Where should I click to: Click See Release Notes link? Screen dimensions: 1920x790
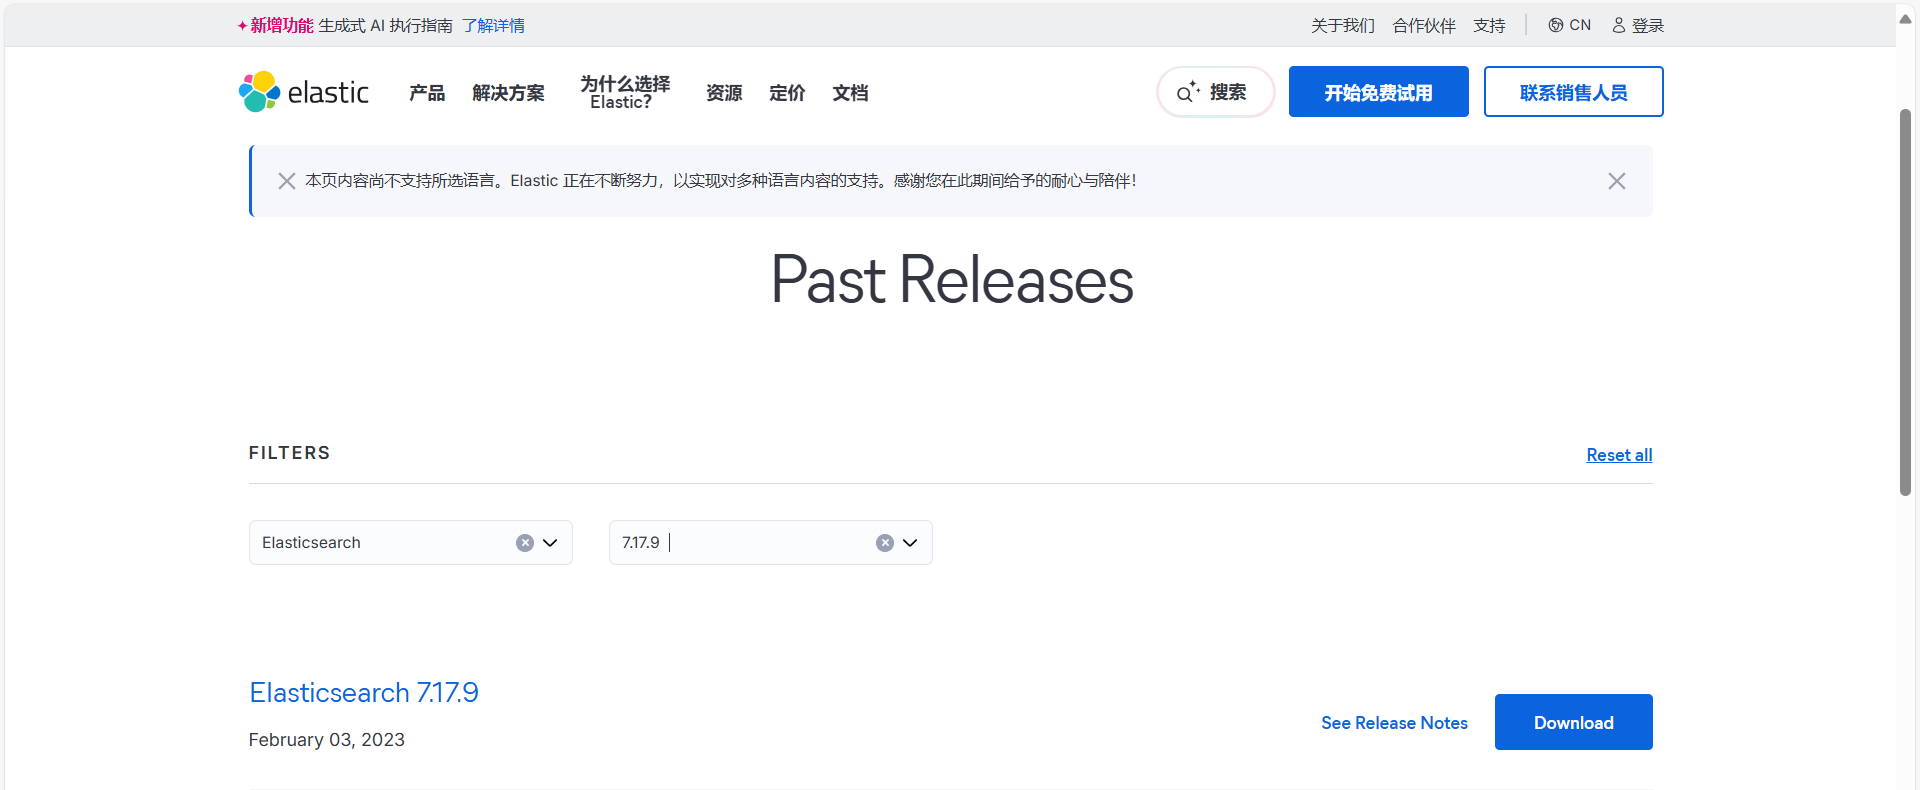pos(1394,723)
